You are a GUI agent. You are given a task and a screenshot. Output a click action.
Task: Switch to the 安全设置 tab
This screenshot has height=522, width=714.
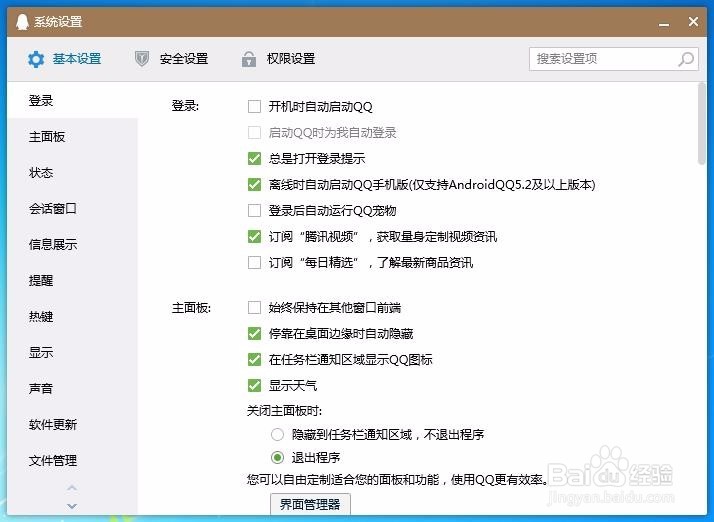point(172,59)
